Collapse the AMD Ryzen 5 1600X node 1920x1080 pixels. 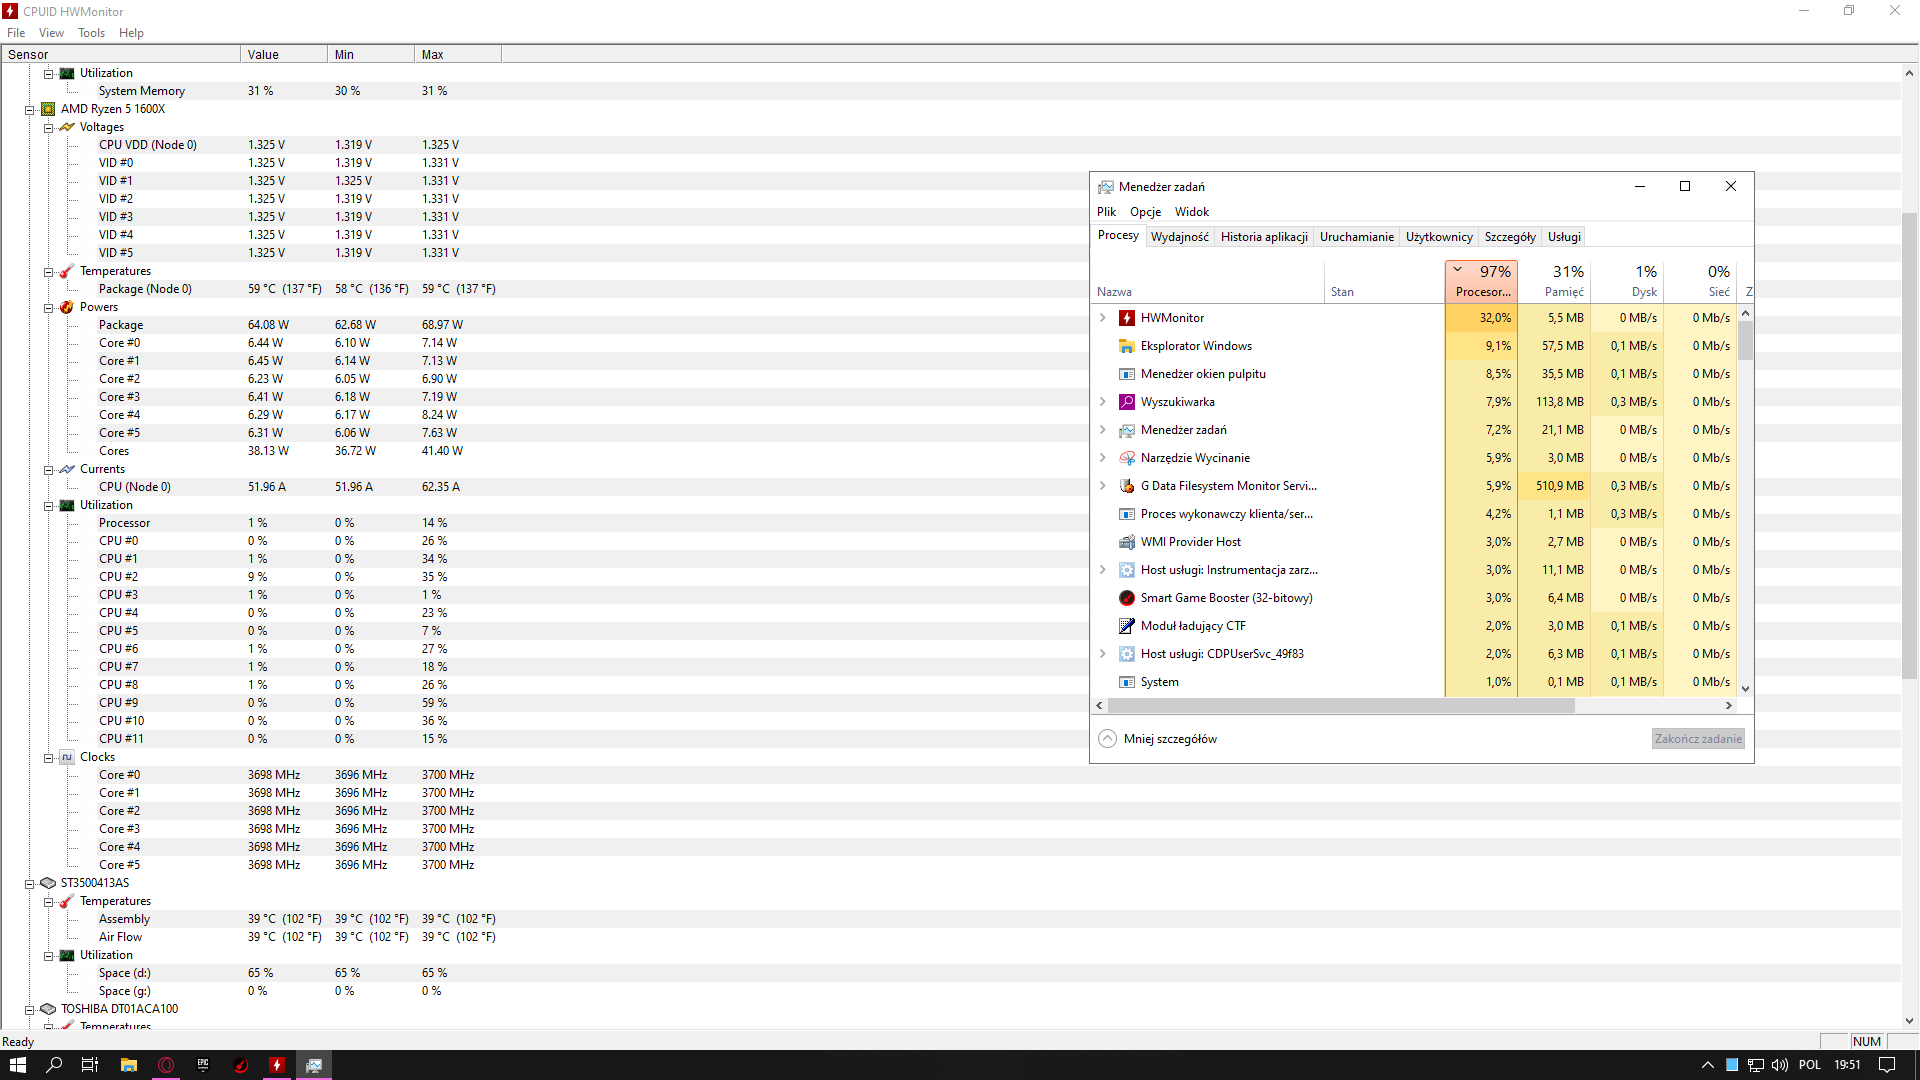point(29,110)
